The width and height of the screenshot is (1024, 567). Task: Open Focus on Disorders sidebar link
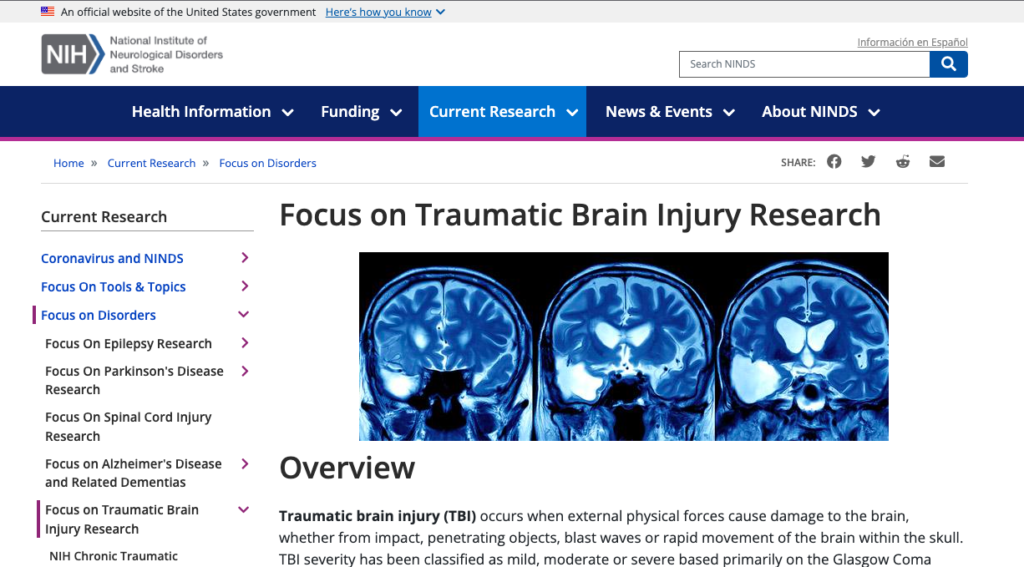point(98,315)
